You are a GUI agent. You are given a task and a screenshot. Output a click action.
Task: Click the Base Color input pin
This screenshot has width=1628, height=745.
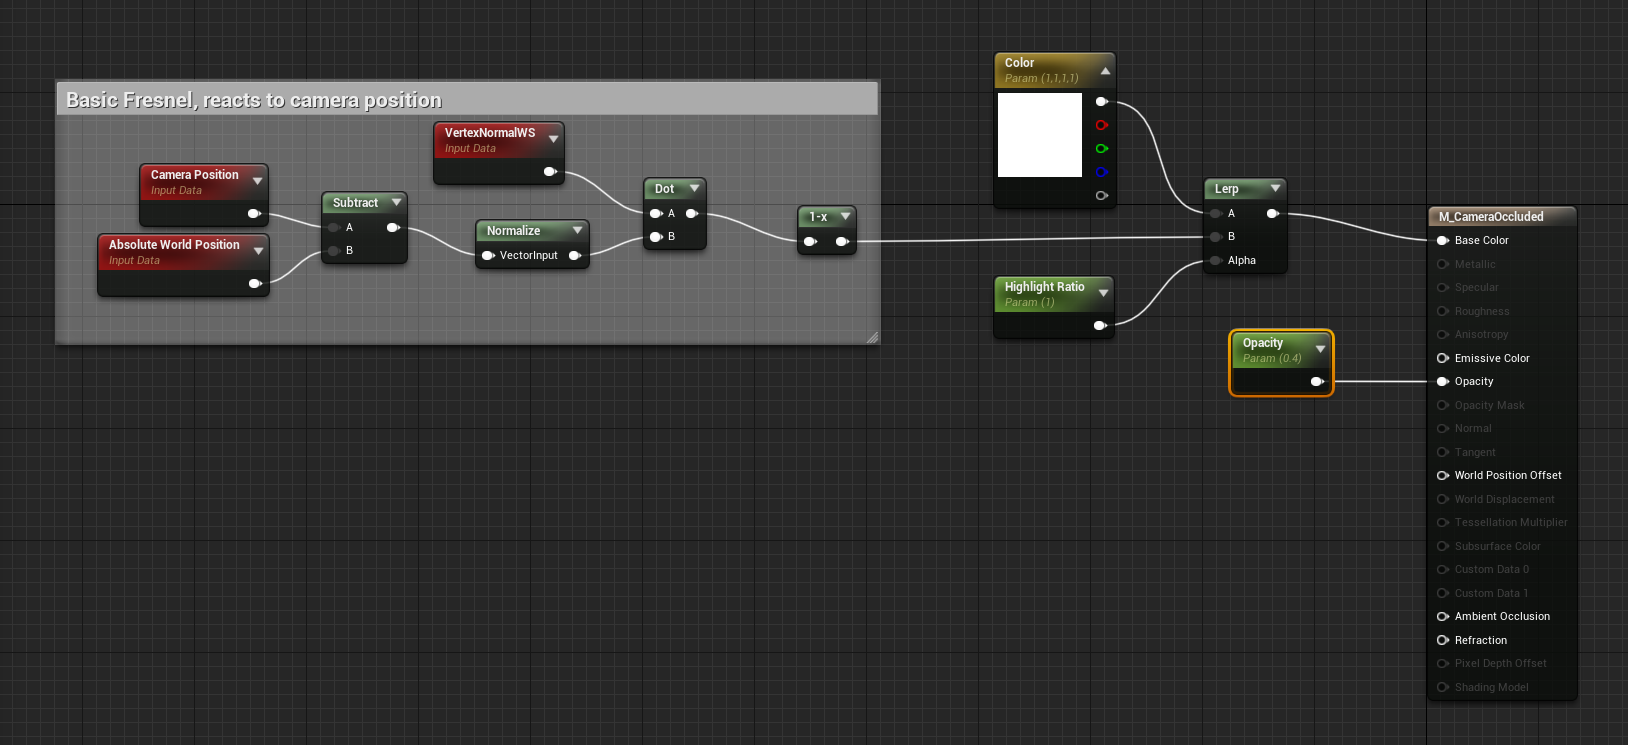(x=1442, y=240)
